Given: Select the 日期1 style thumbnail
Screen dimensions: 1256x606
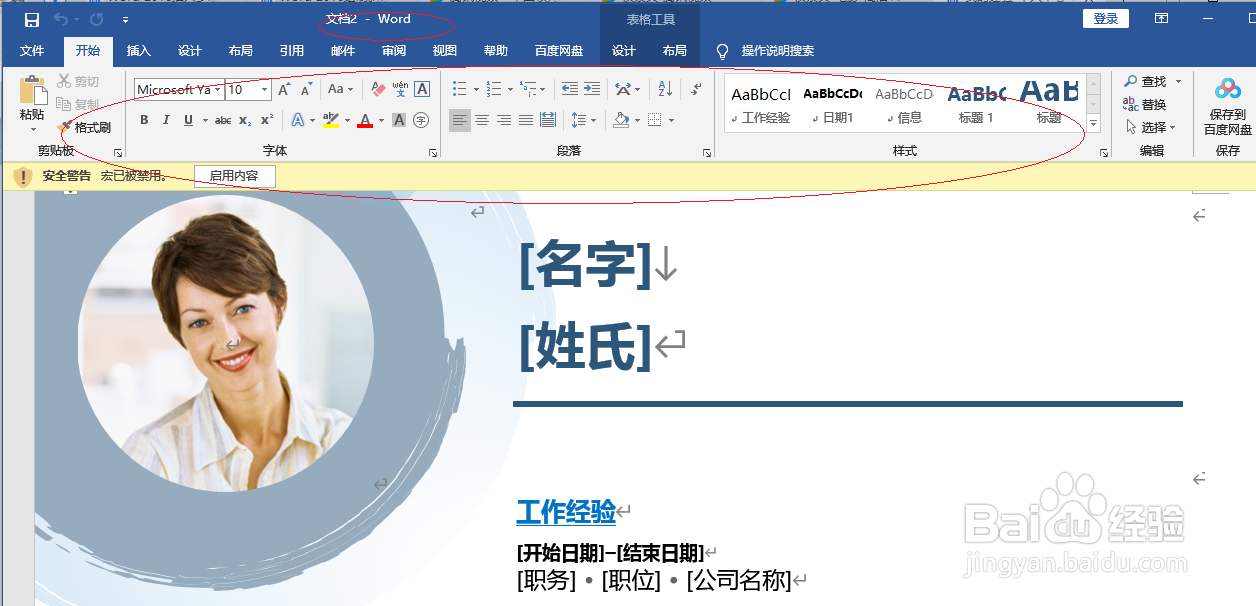Looking at the screenshot, I should coord(832,102).
